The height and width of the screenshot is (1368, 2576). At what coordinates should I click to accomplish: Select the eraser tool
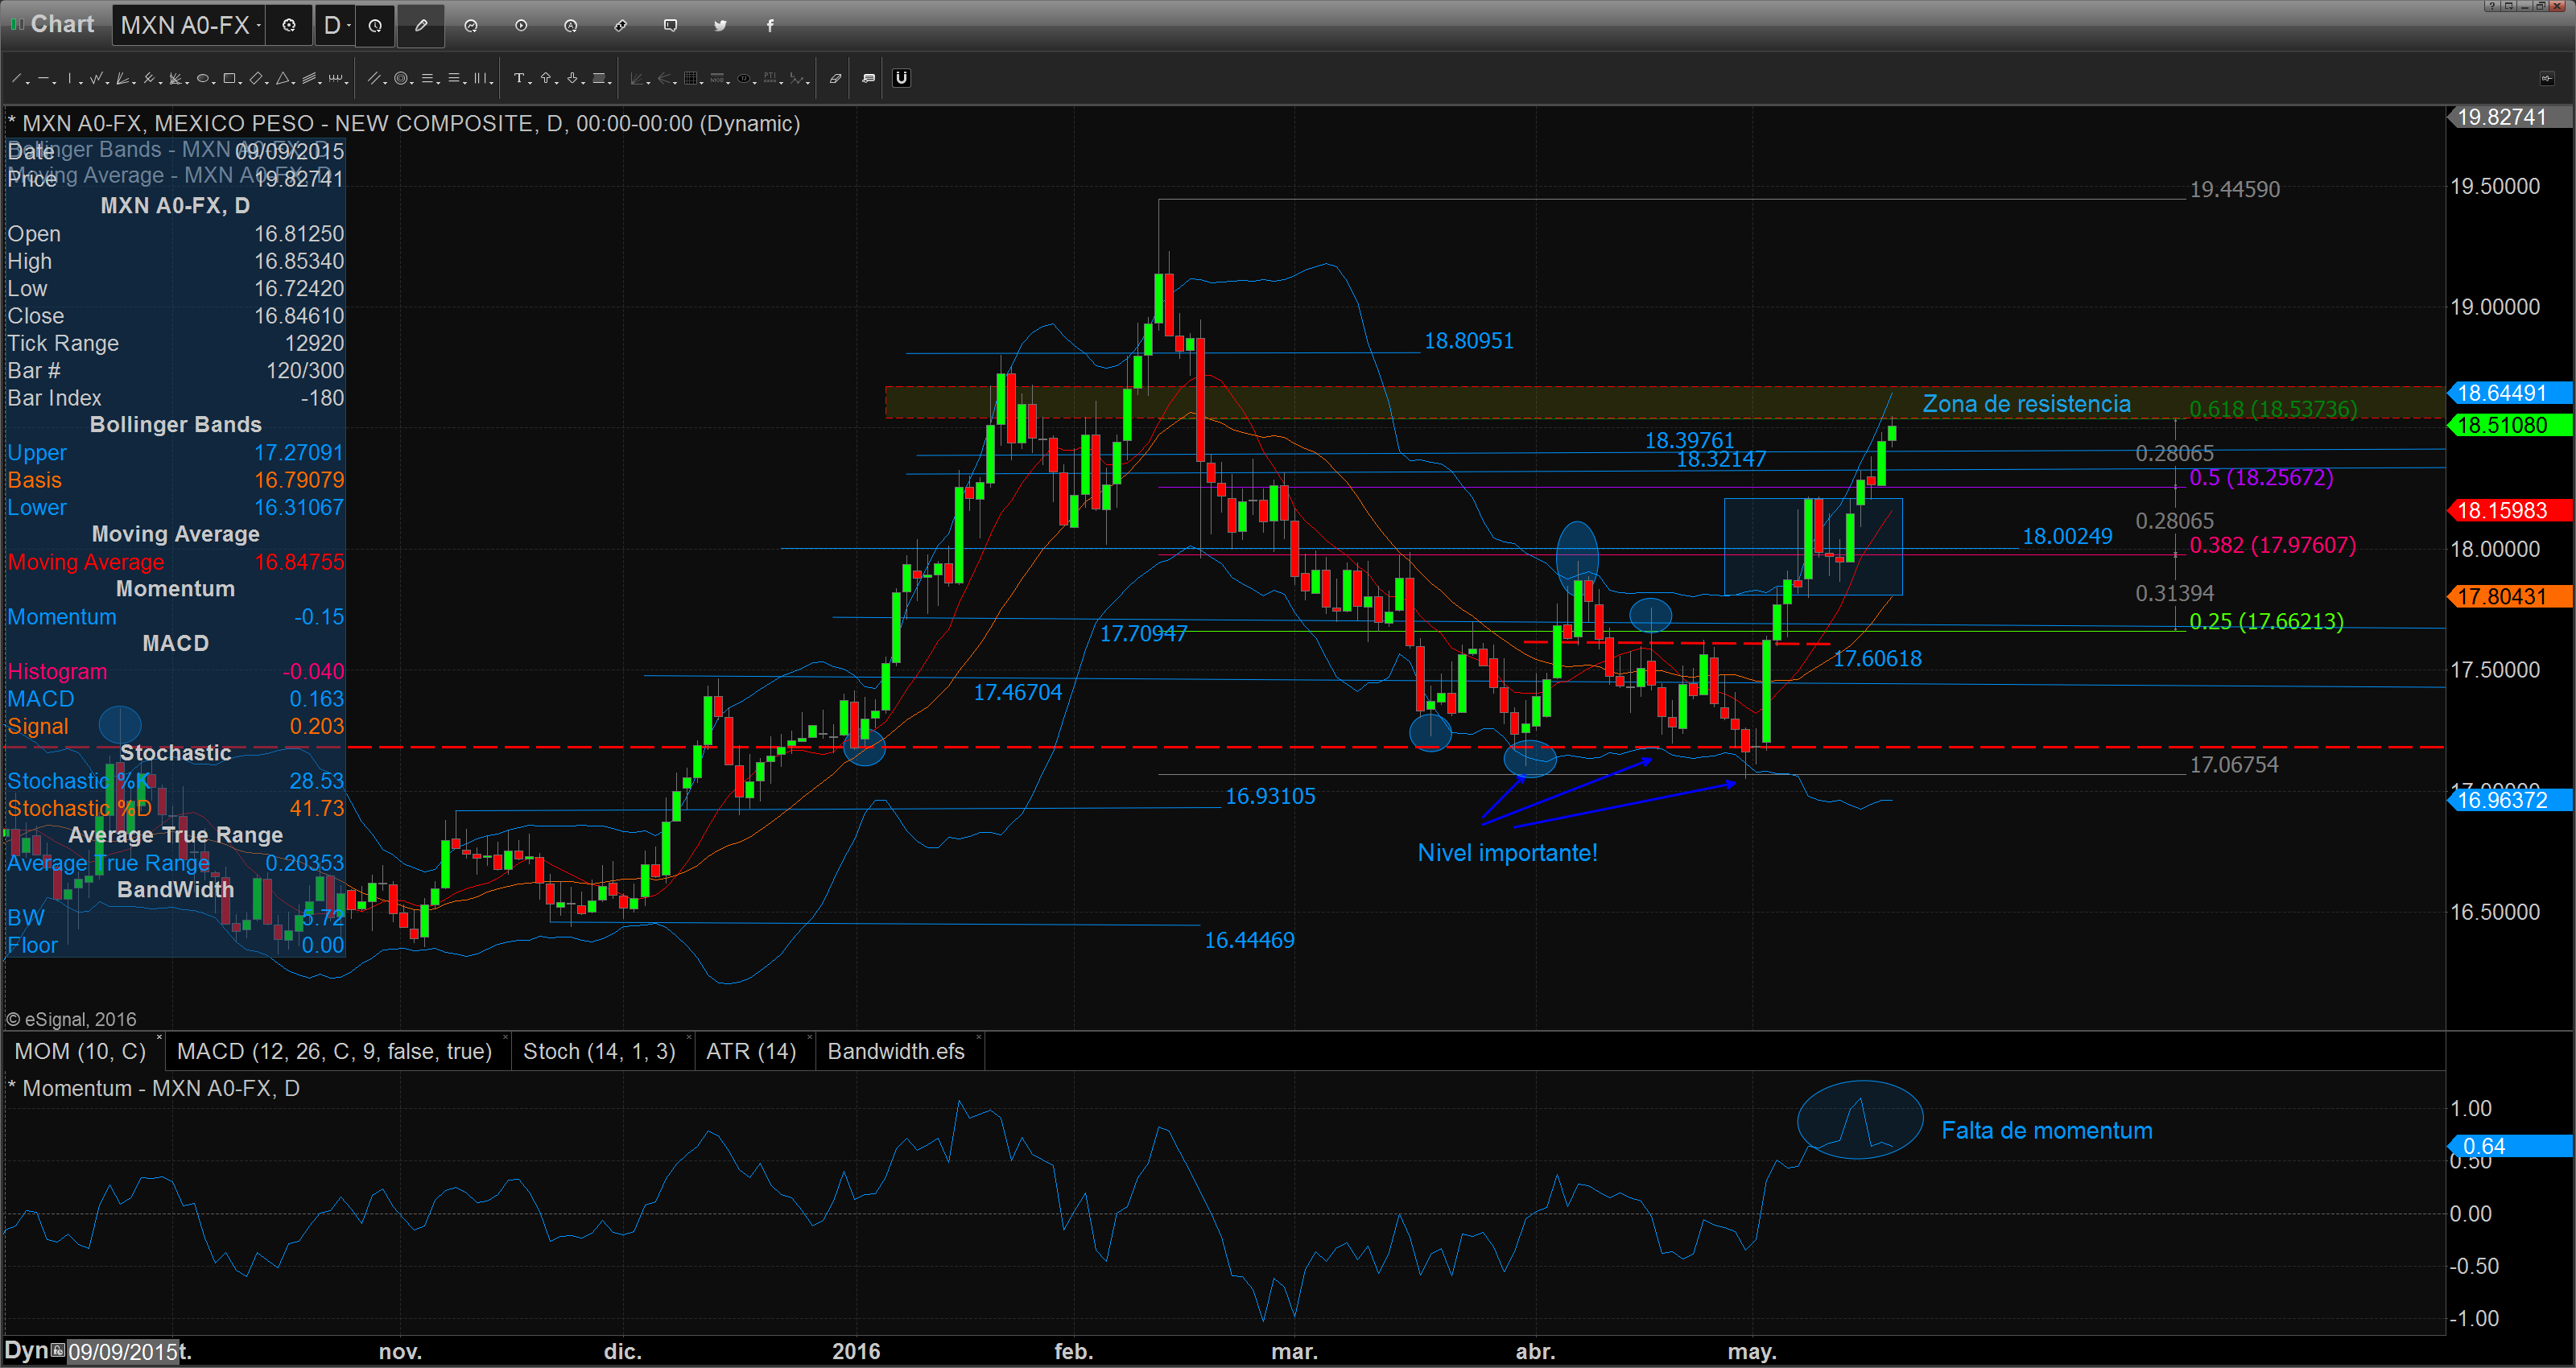coord(836,78)
